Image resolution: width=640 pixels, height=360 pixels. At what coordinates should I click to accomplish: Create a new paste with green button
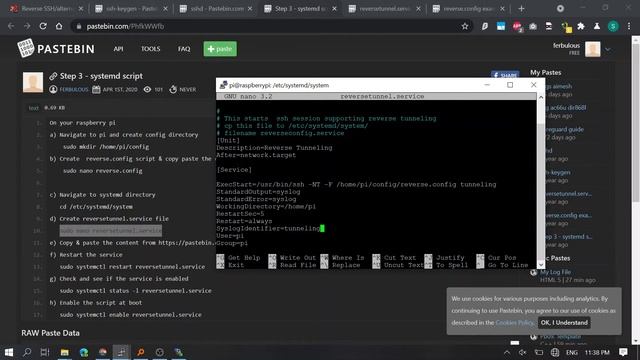point(220,49)
